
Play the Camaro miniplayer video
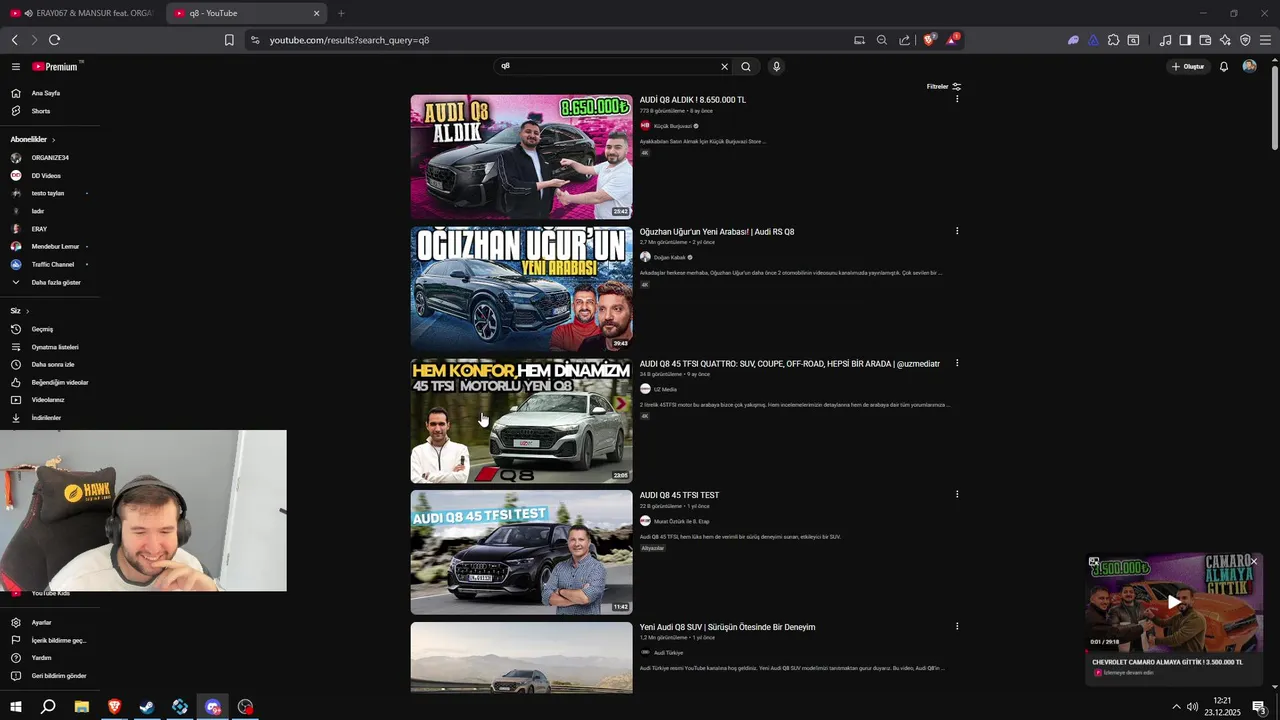click(x=1174, y=602)
